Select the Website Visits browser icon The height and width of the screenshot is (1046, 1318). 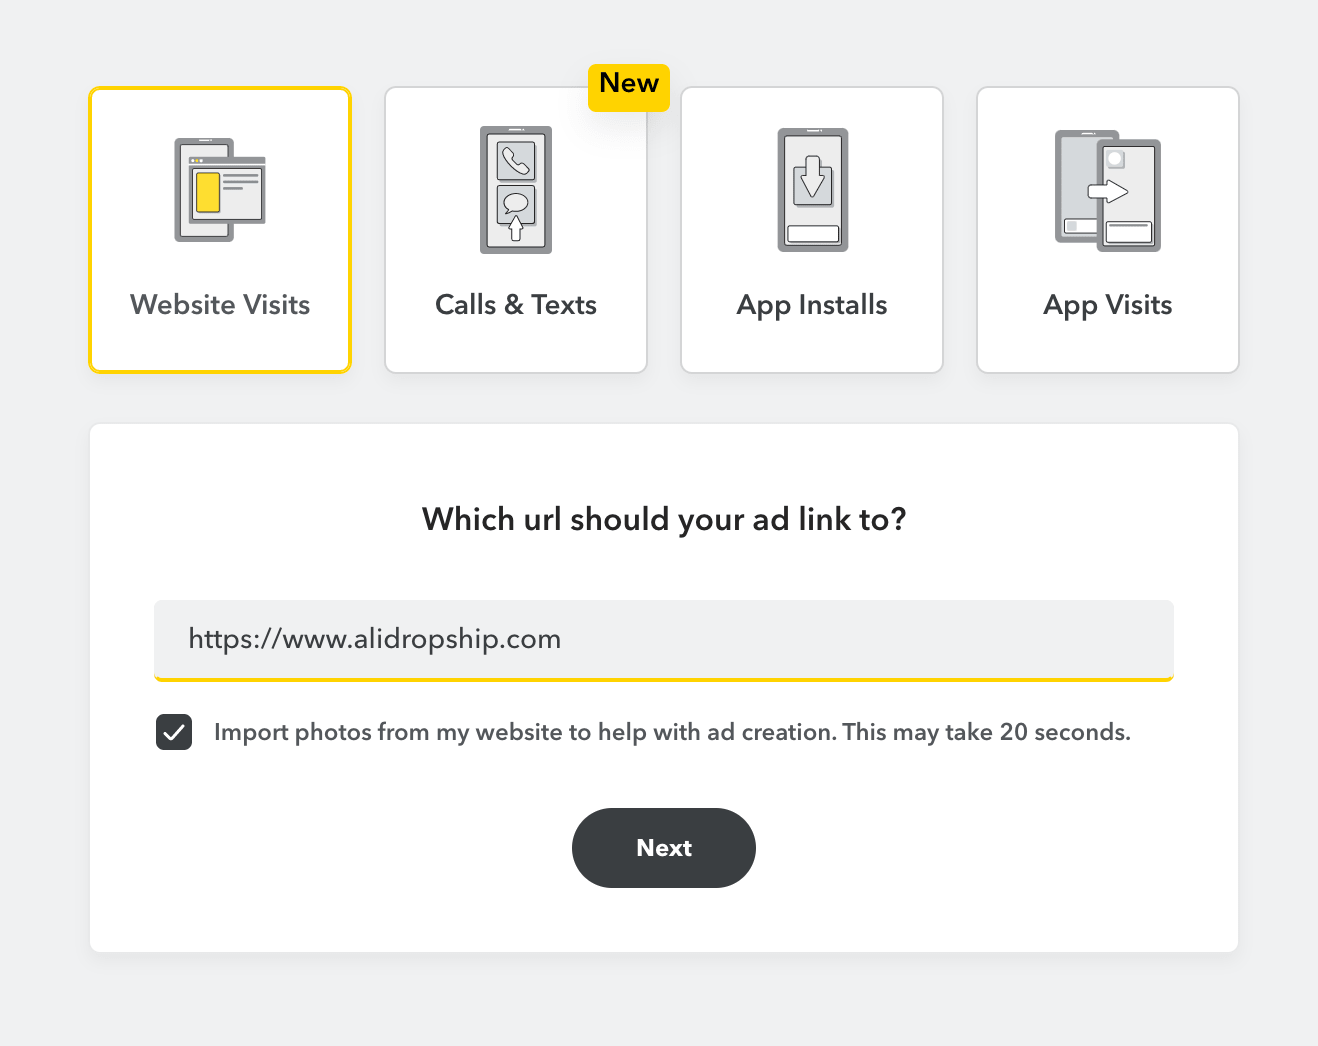tap(220, 190)
